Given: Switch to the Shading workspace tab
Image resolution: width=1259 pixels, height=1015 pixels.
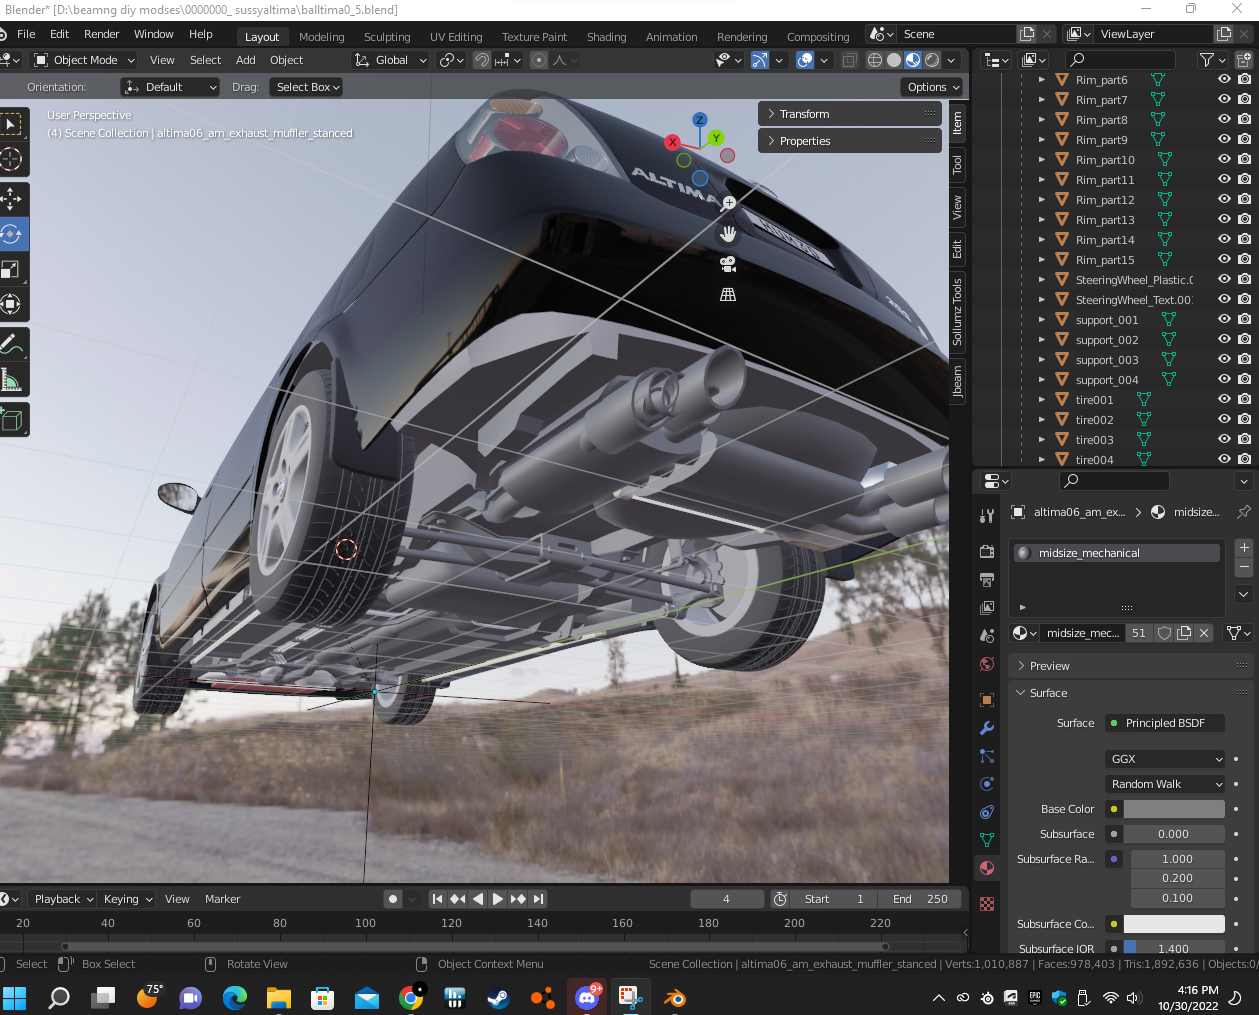Looking at the screenshot, I should pyautogui.click(x=606, y=37).
